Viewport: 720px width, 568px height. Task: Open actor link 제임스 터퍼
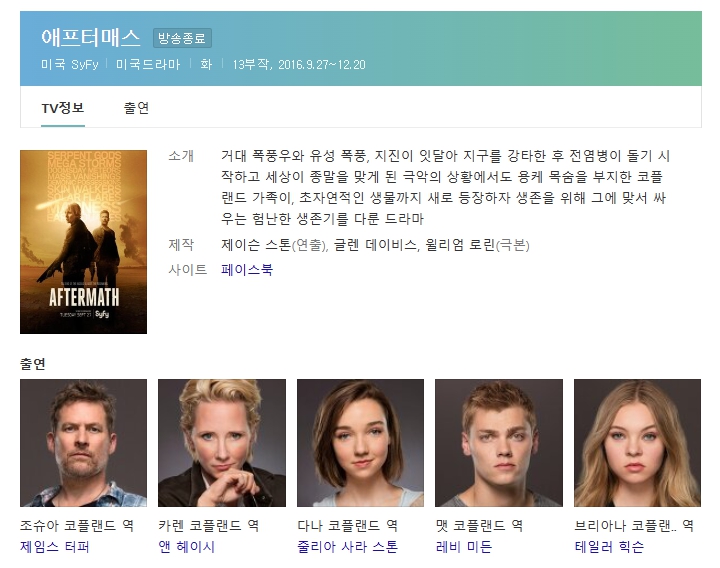pos(55,546)
